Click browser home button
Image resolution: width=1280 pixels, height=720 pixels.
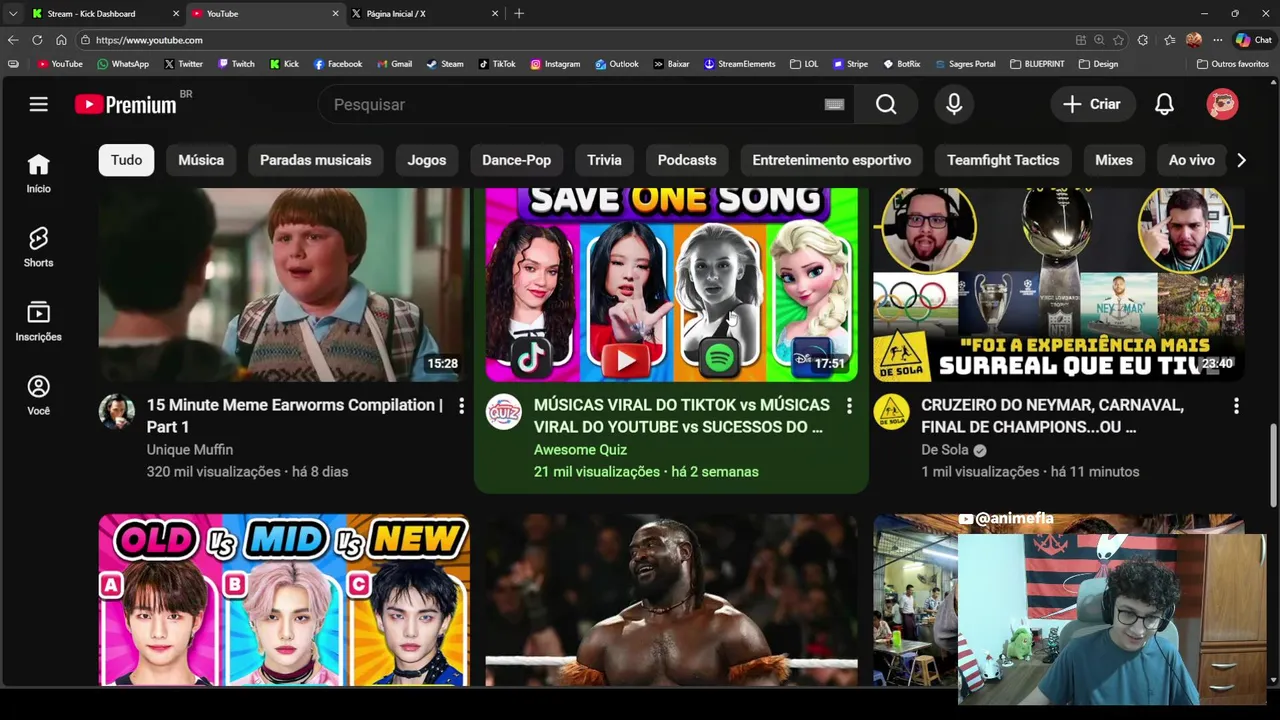pos(61,40)
